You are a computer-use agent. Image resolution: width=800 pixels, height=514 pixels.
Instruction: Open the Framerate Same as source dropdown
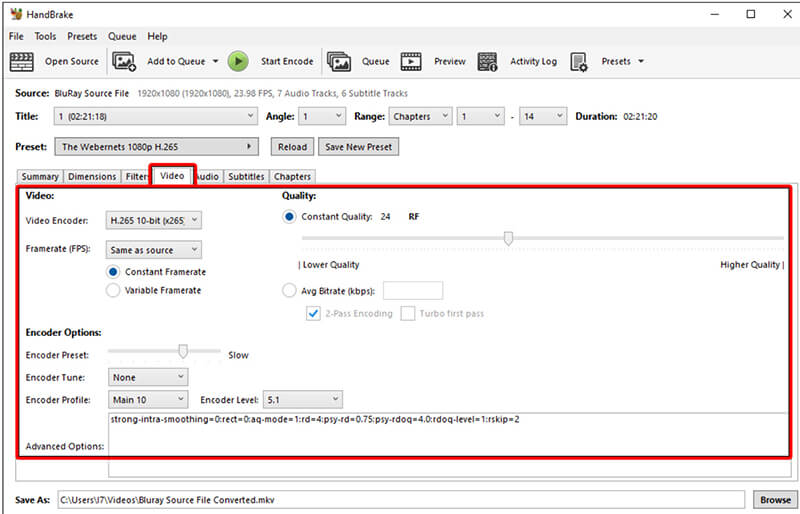(x=154, y=250)
